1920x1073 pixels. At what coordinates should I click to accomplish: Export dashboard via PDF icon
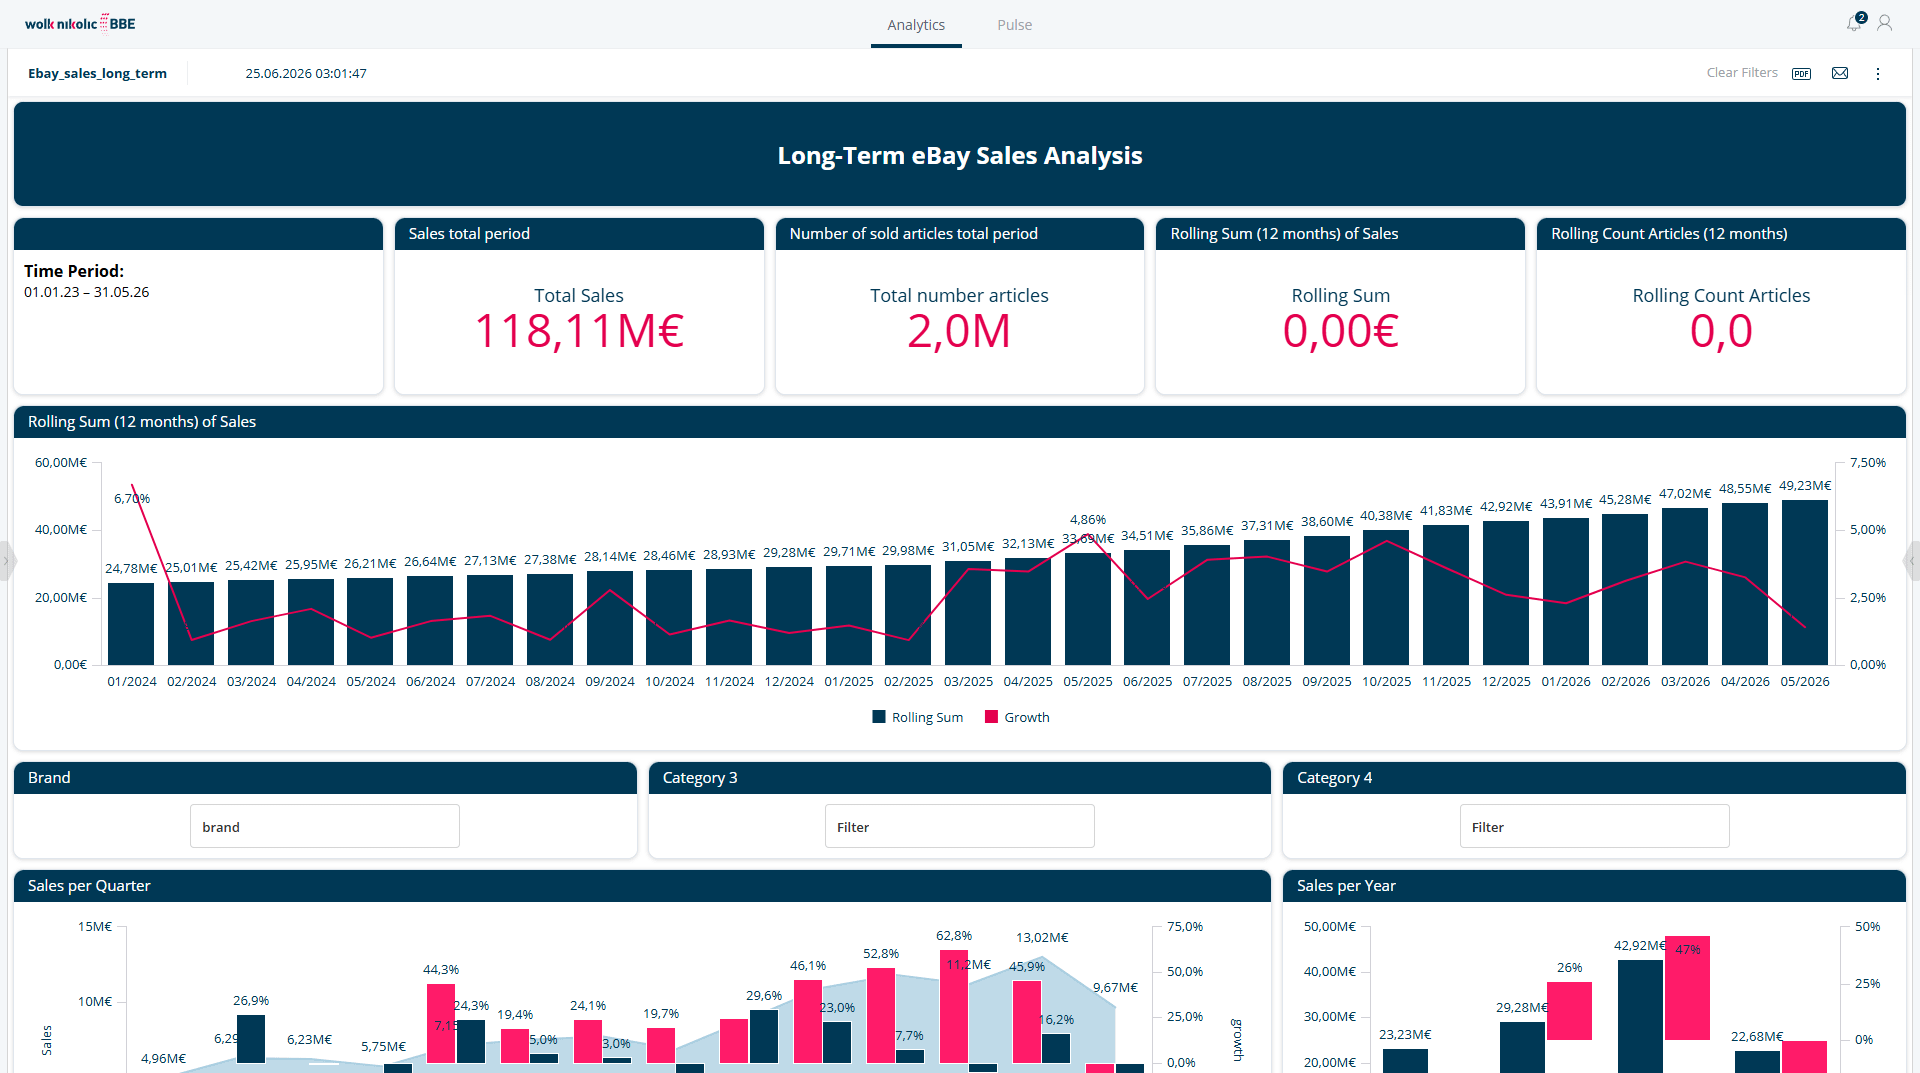point(1802,73)
